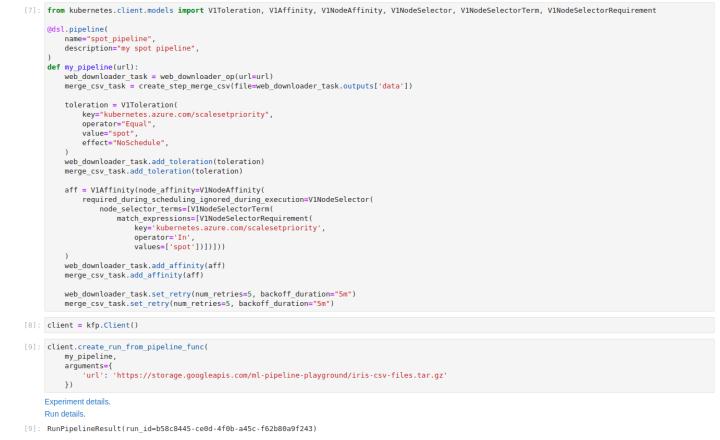Click the toleration key scalesetpriority string

(x=184, y=114)
